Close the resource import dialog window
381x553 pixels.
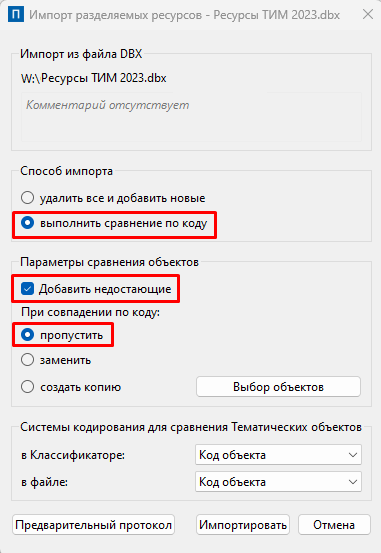tap(368, 14)
